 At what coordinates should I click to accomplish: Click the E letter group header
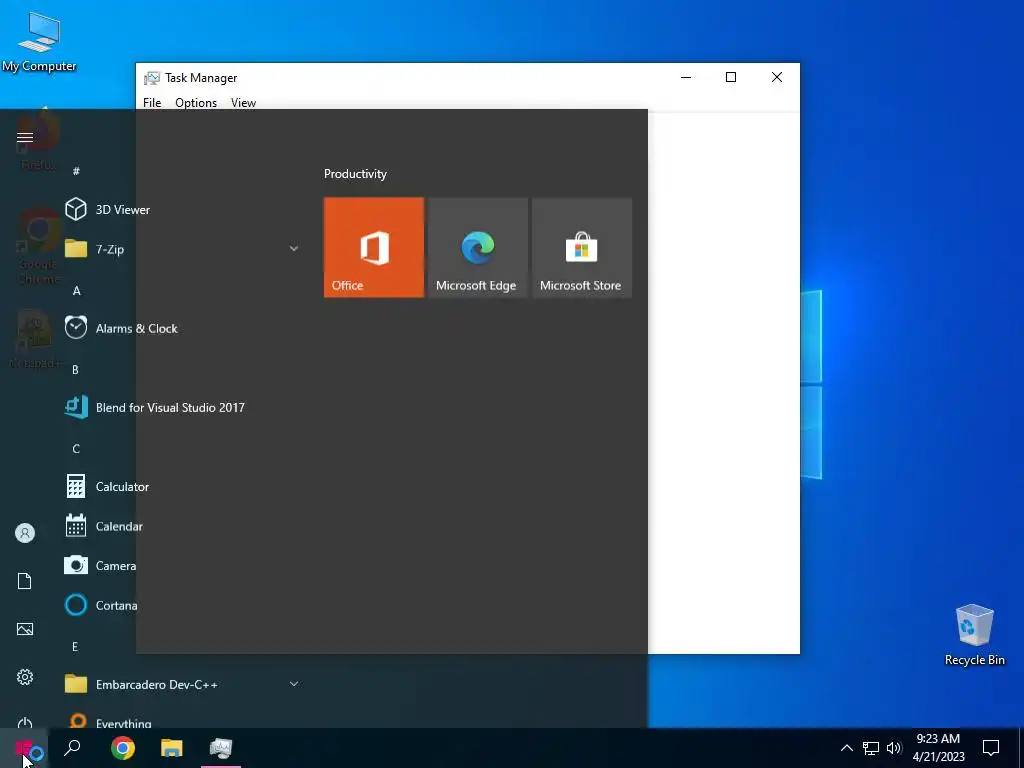coord(75,647)
